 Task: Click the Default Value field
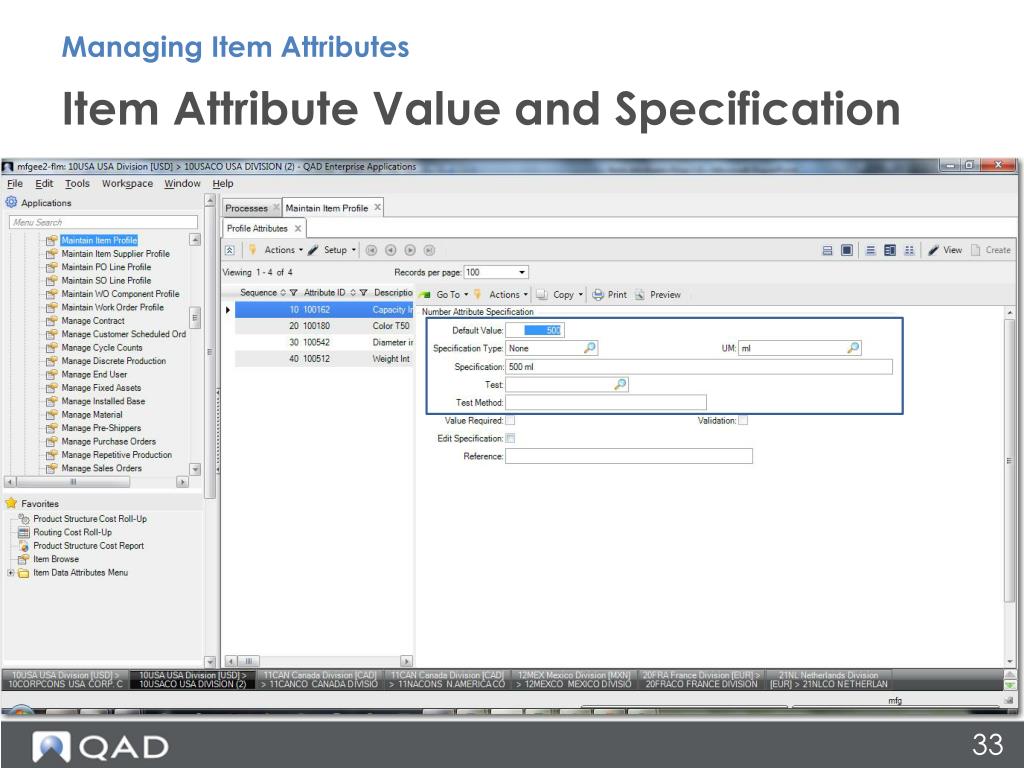(535, 330)
